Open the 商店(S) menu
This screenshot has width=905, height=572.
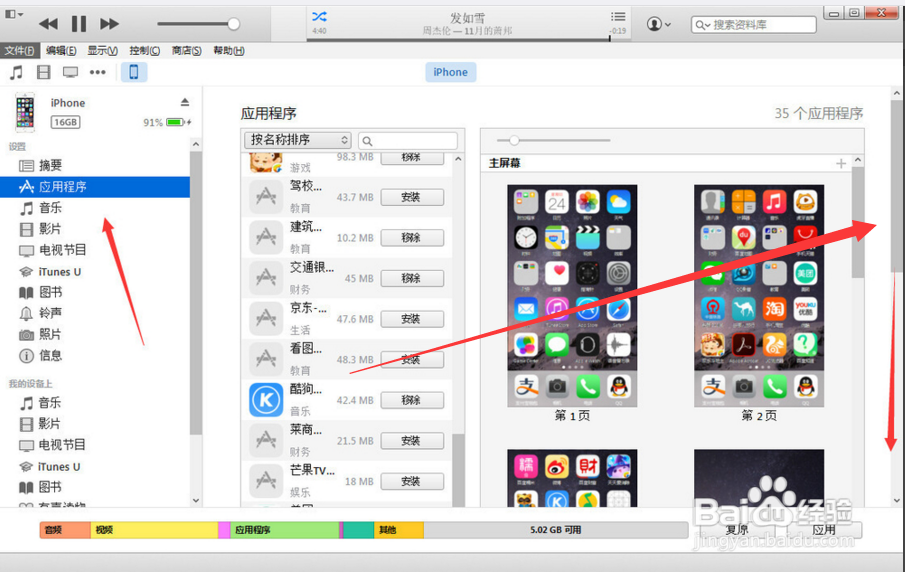click(186, 51)
